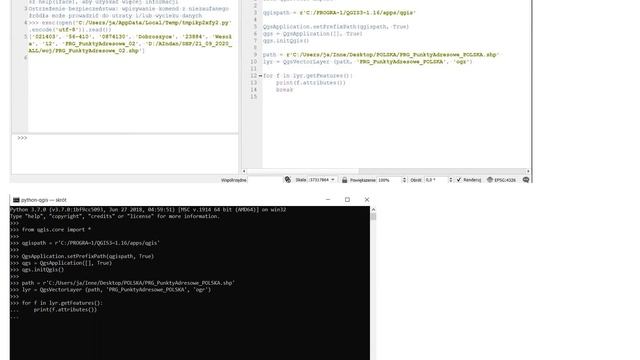This screenshot has height=360, width=640.
Task: Click the magnifier lock icon
Action: pyautogui.click(x=344, y=180)
